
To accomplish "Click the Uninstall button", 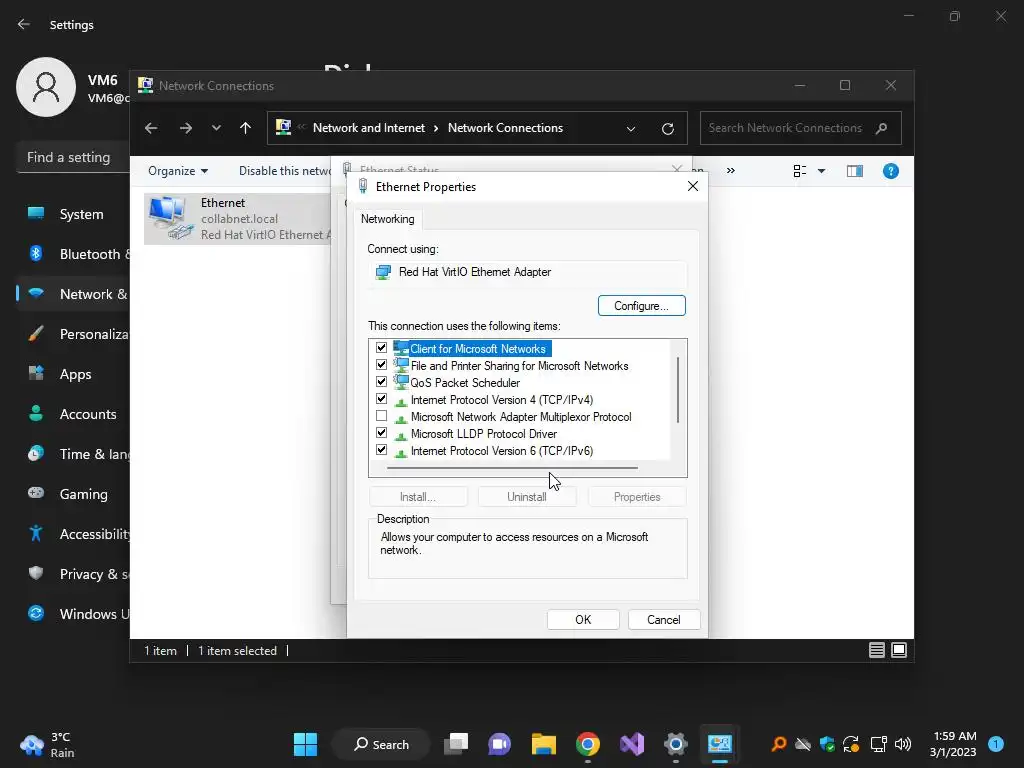I will click(x=527, y=497).
